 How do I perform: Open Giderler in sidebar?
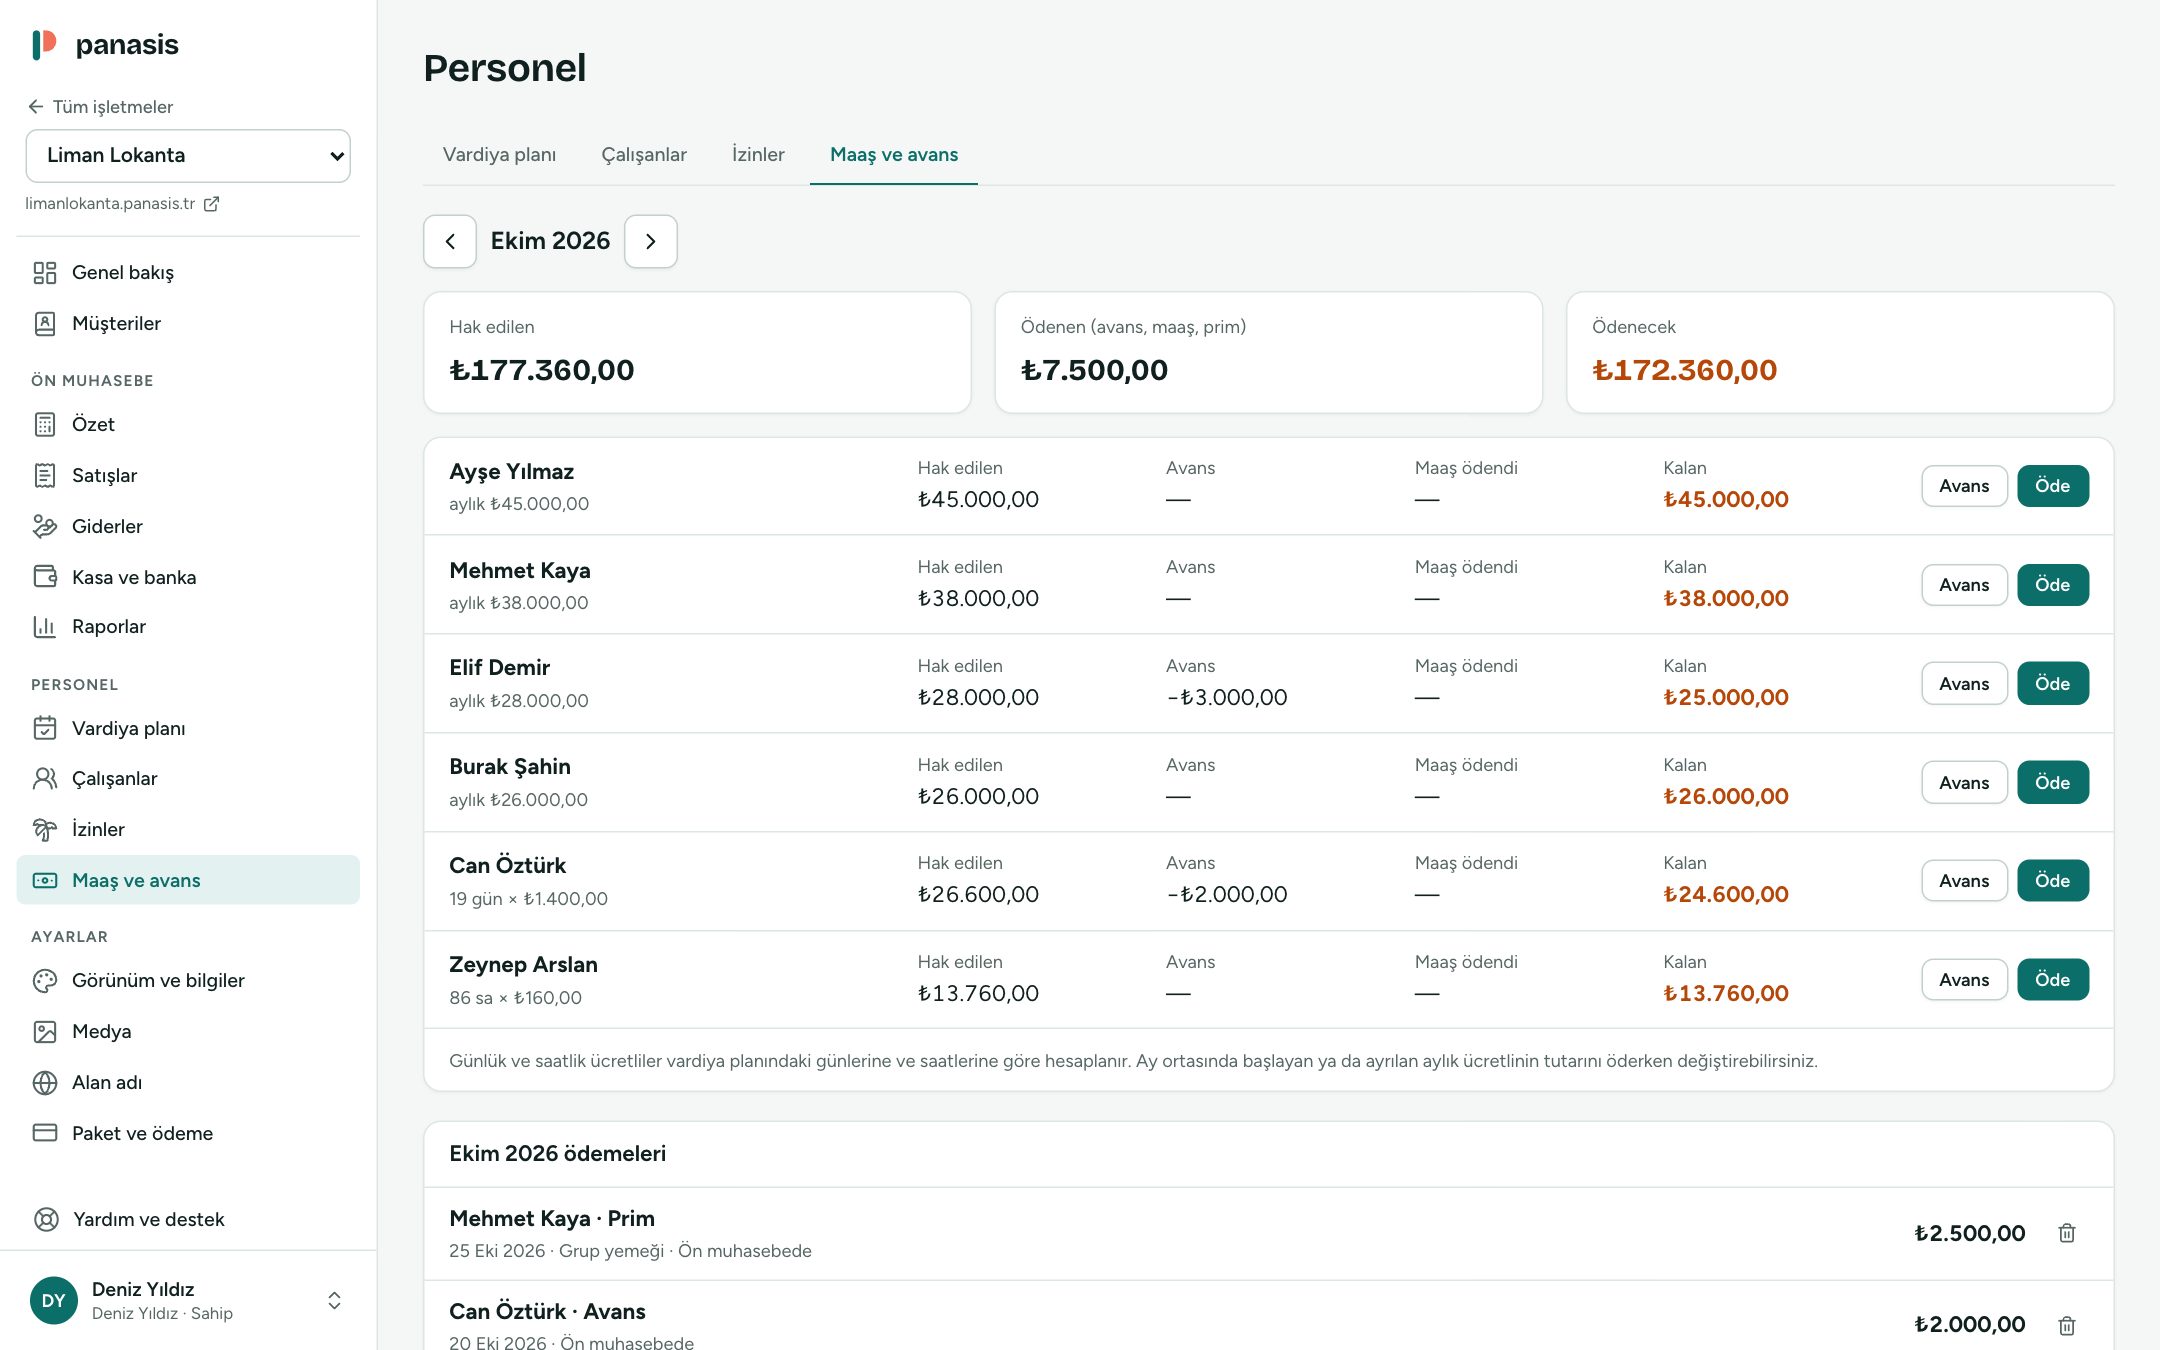pyautogui.click(x=188, y=526)
